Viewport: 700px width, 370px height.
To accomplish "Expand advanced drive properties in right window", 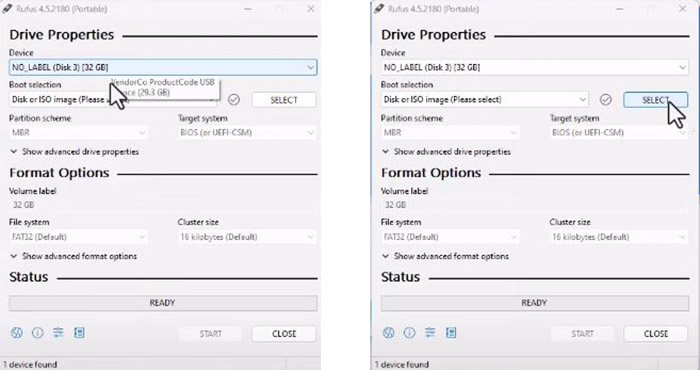I will point(446,152).
